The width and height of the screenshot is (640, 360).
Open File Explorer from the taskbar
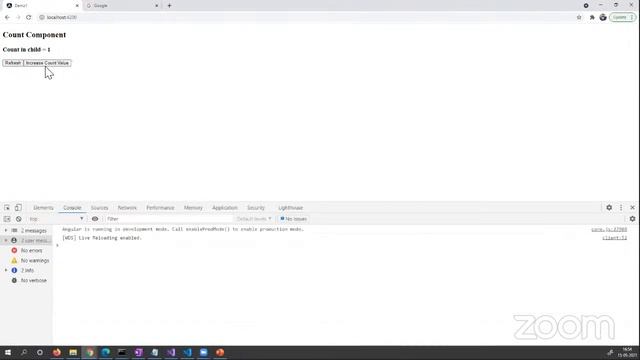pyautogui.click(x=73, y=352)
